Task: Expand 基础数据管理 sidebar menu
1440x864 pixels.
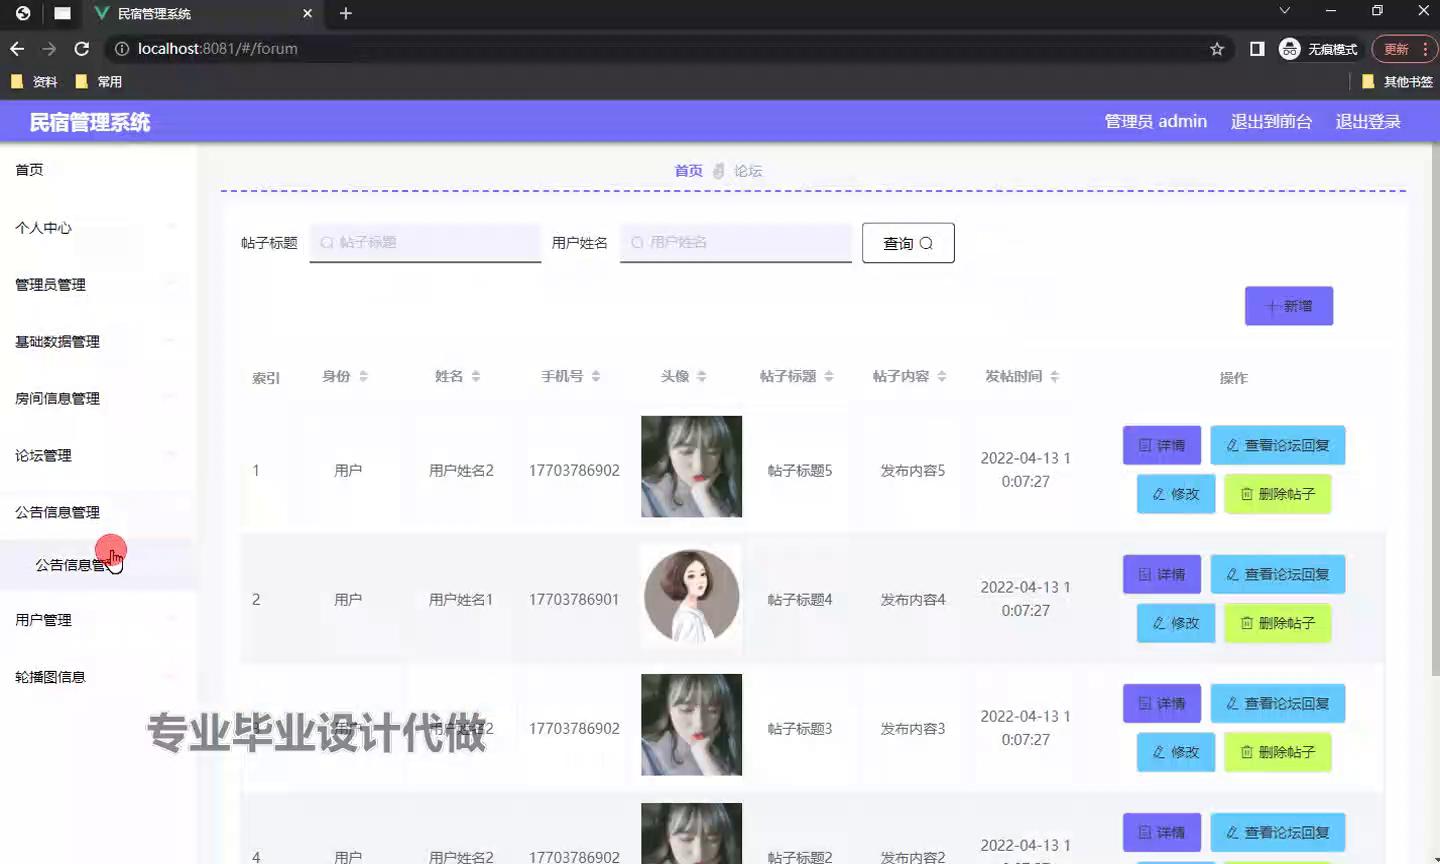Action: tap(98, 342)
